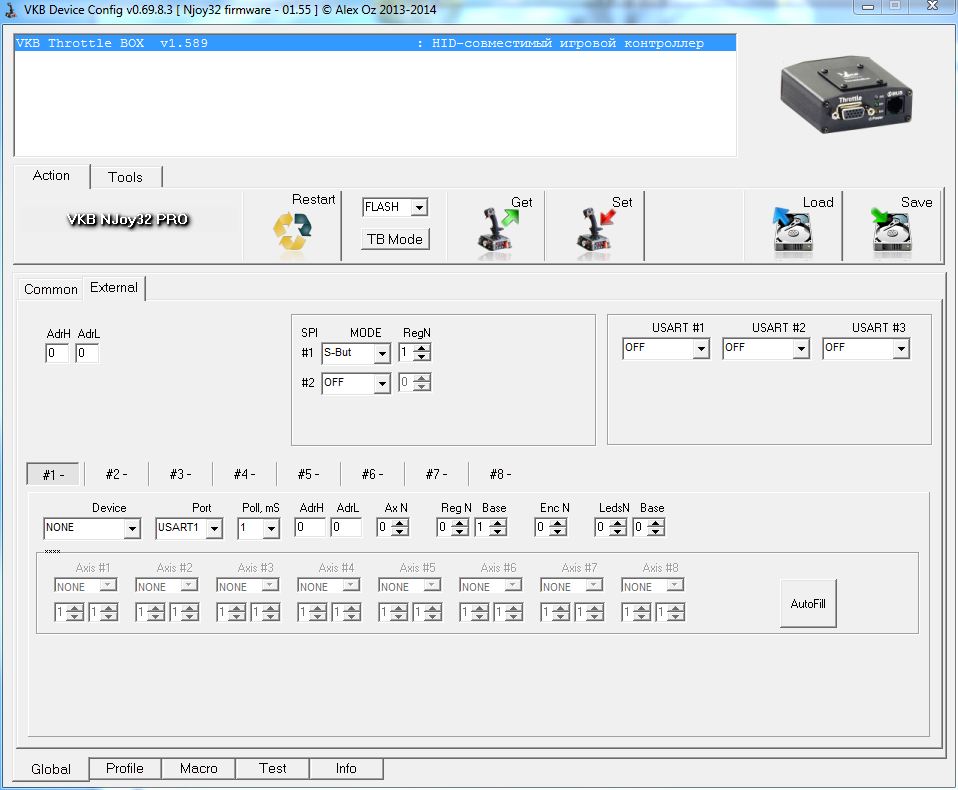Switch to the Common tab
The image size is (958, 790).
pyautogui.click(x=51, y=289)
